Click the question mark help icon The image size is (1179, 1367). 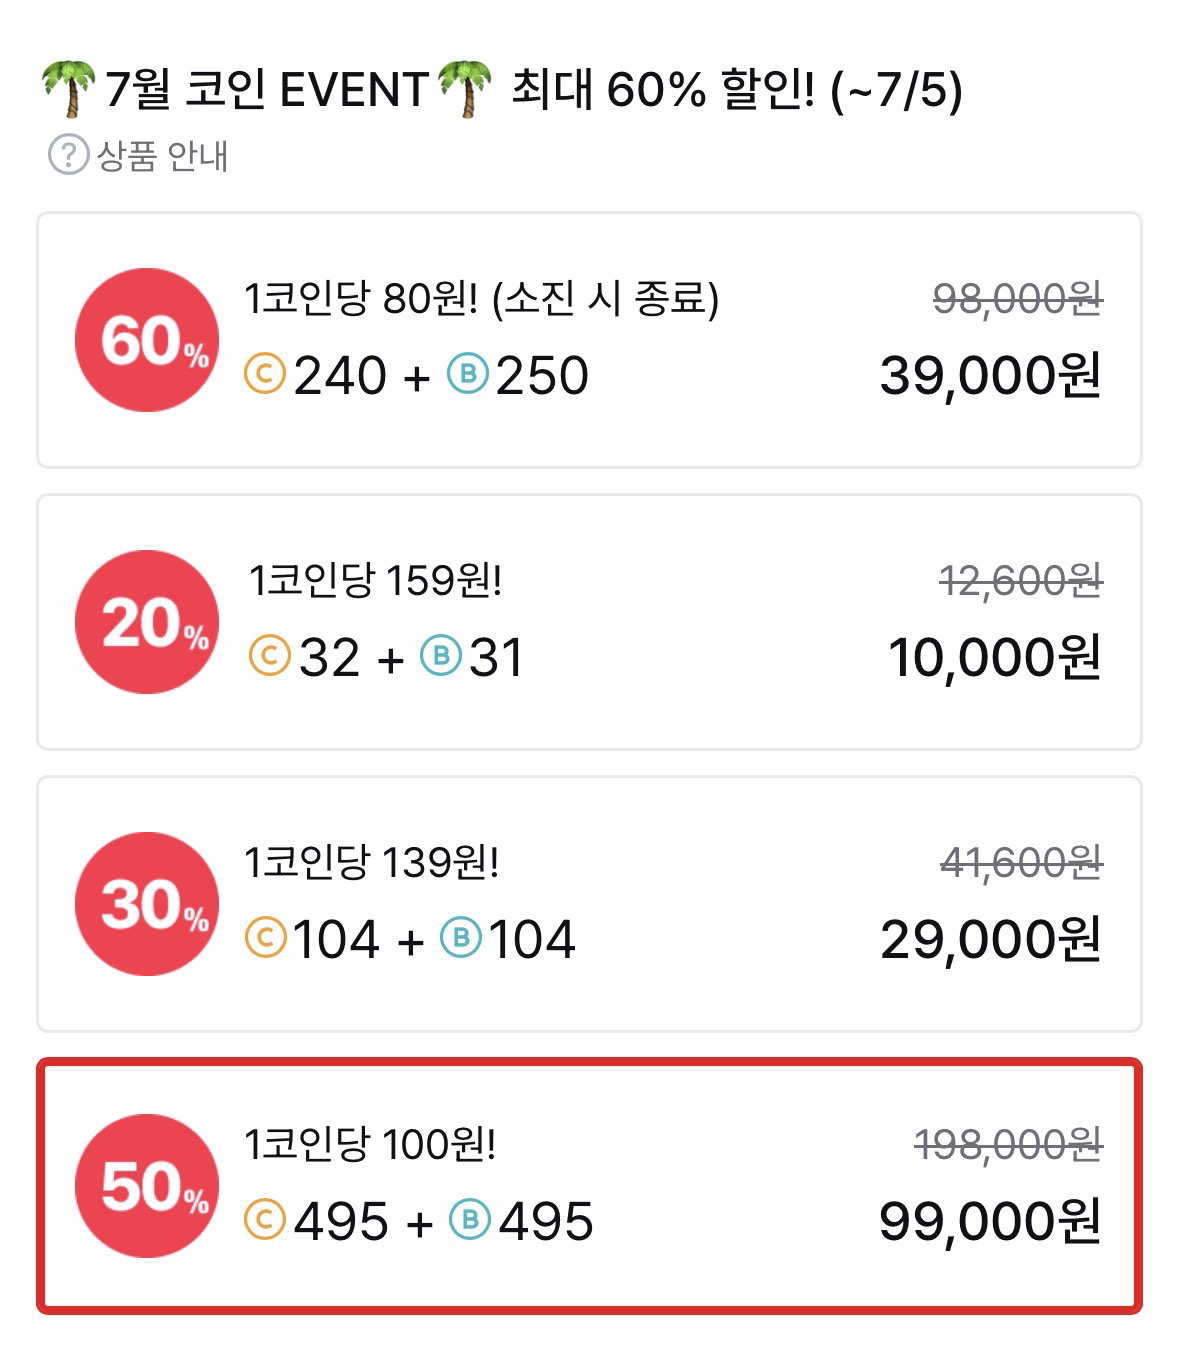point(68,156)
